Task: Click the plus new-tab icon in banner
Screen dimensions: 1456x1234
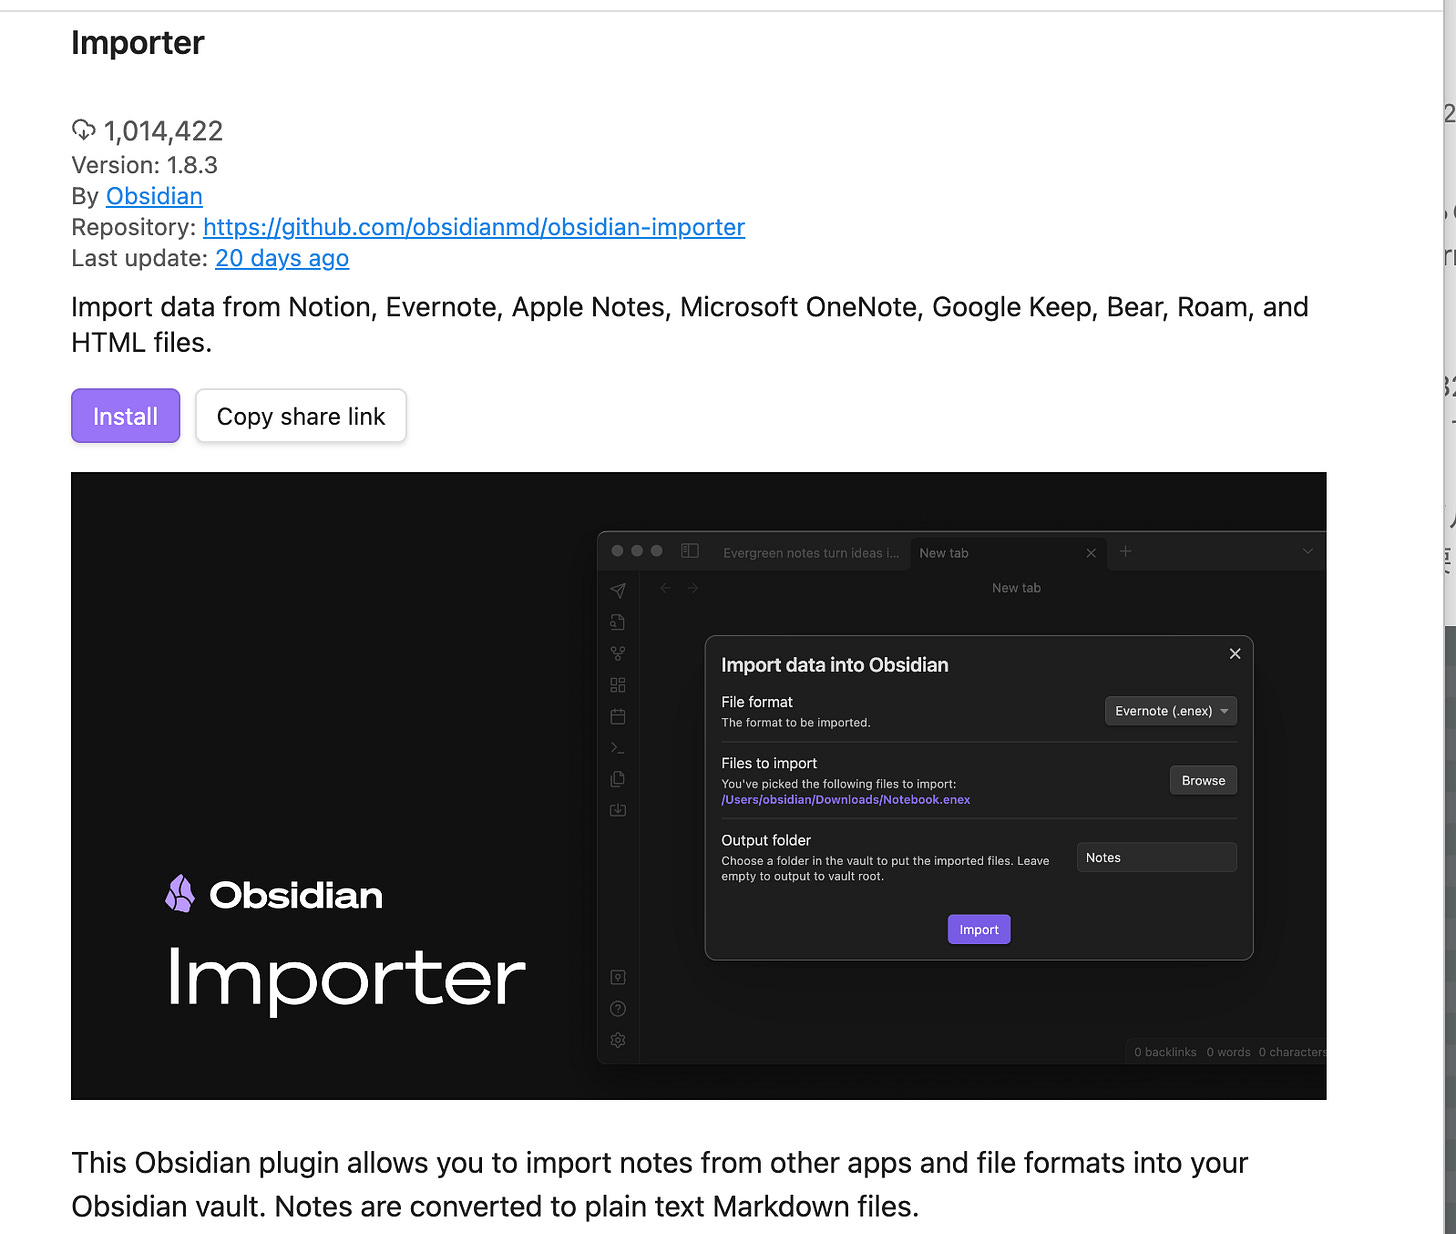Action: point(1126,551)
